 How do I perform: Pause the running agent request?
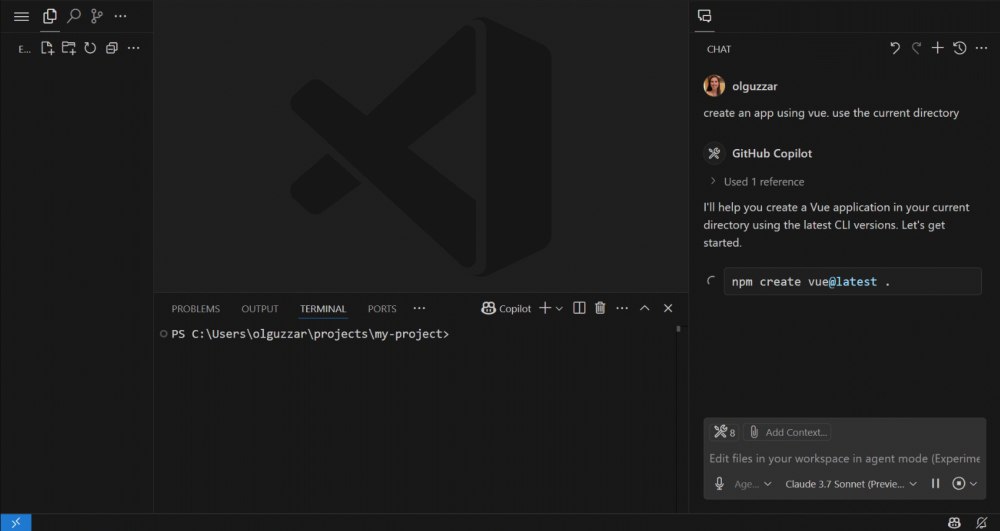[935, 484]
